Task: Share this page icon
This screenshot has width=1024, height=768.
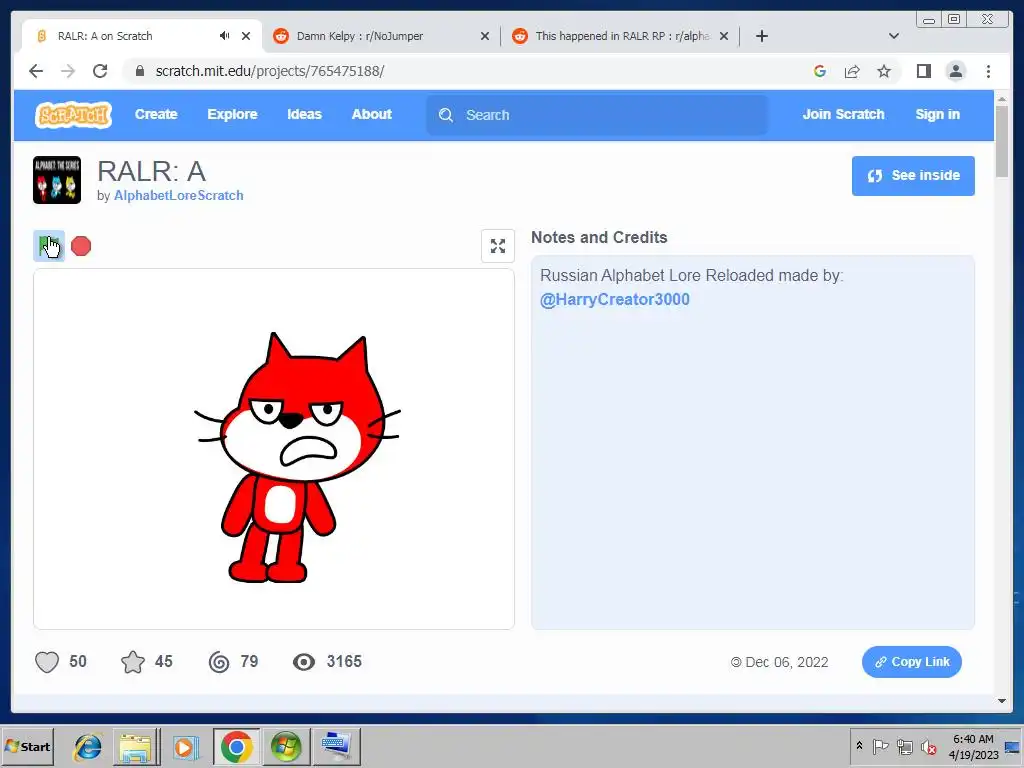Action: (852, 71)
